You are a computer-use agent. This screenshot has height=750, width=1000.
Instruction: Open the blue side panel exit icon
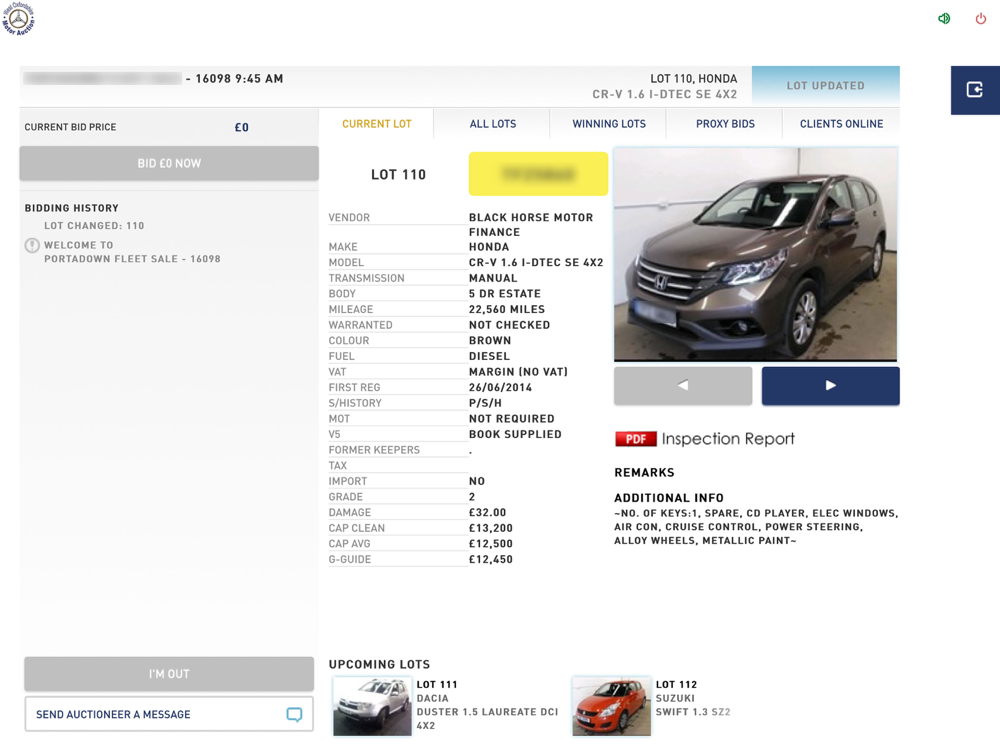pos(974,90)
